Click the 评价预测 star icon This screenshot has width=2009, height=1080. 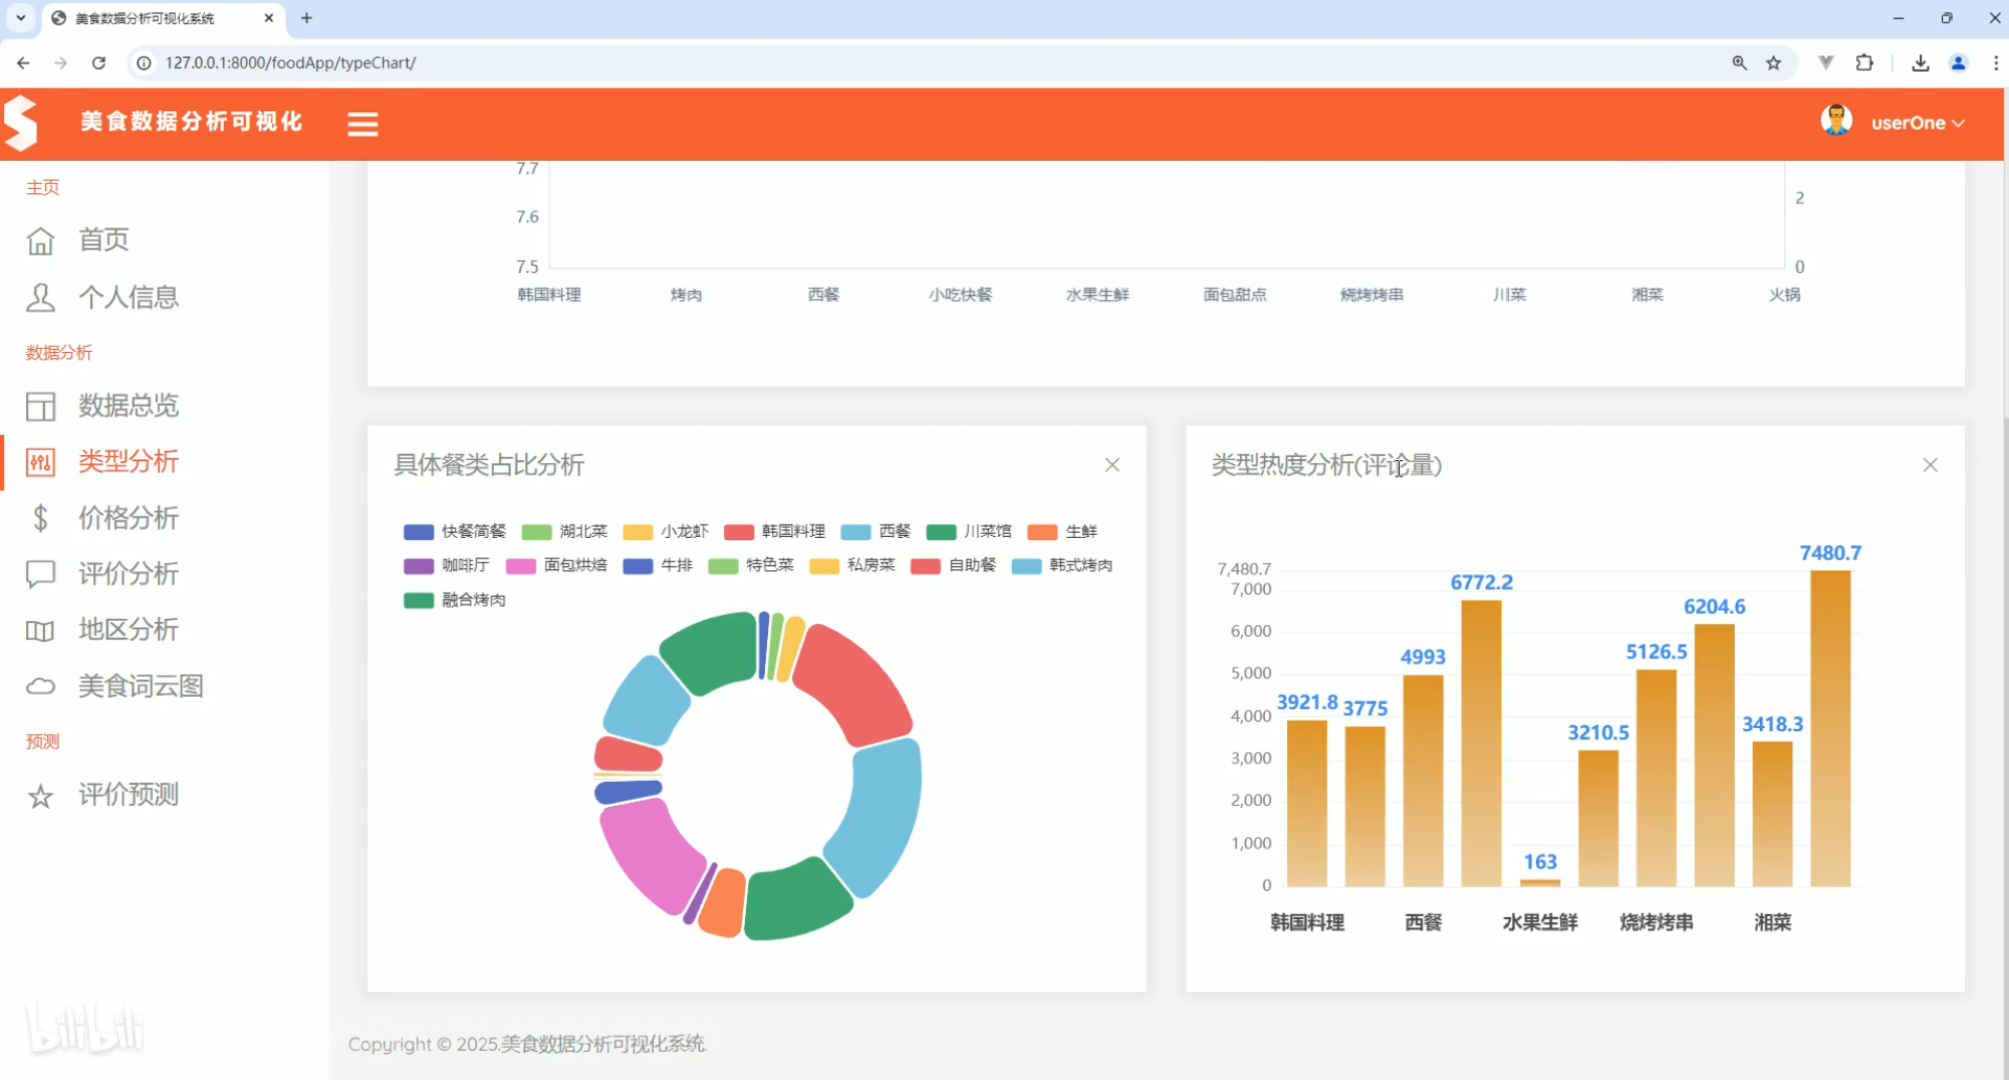click(40, 796)
